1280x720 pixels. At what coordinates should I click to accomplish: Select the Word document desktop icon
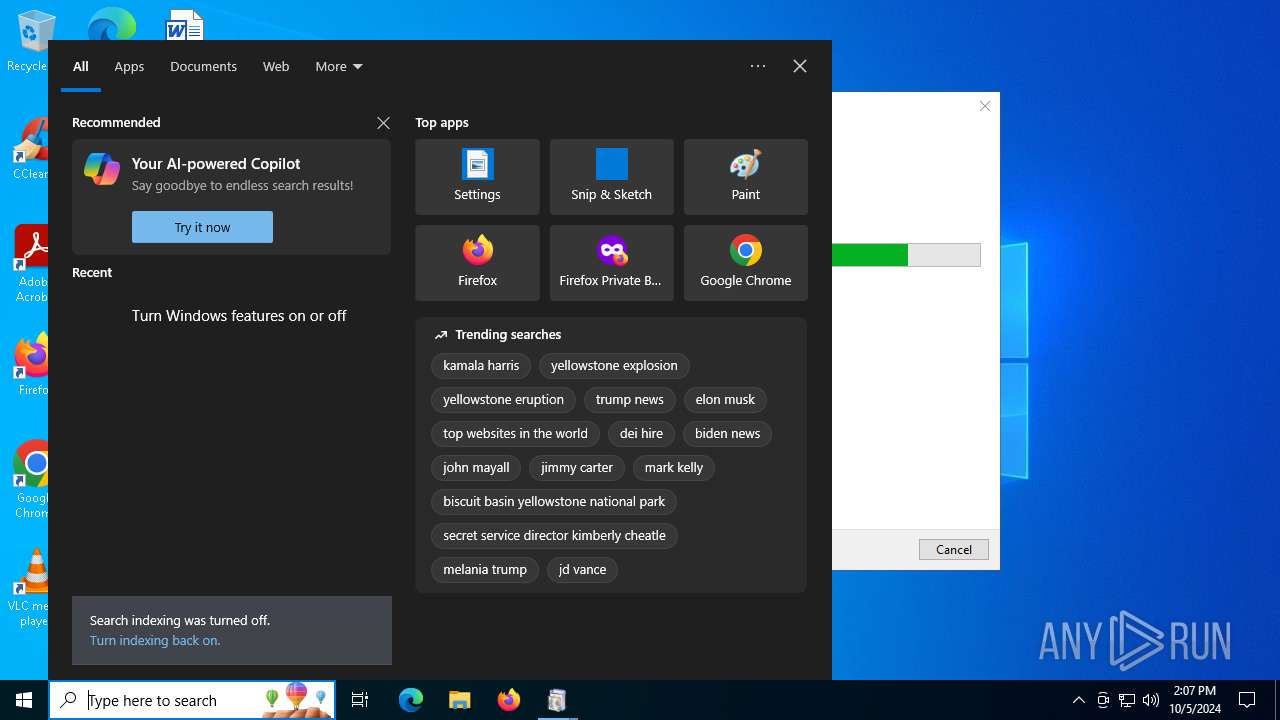(185, 24)
